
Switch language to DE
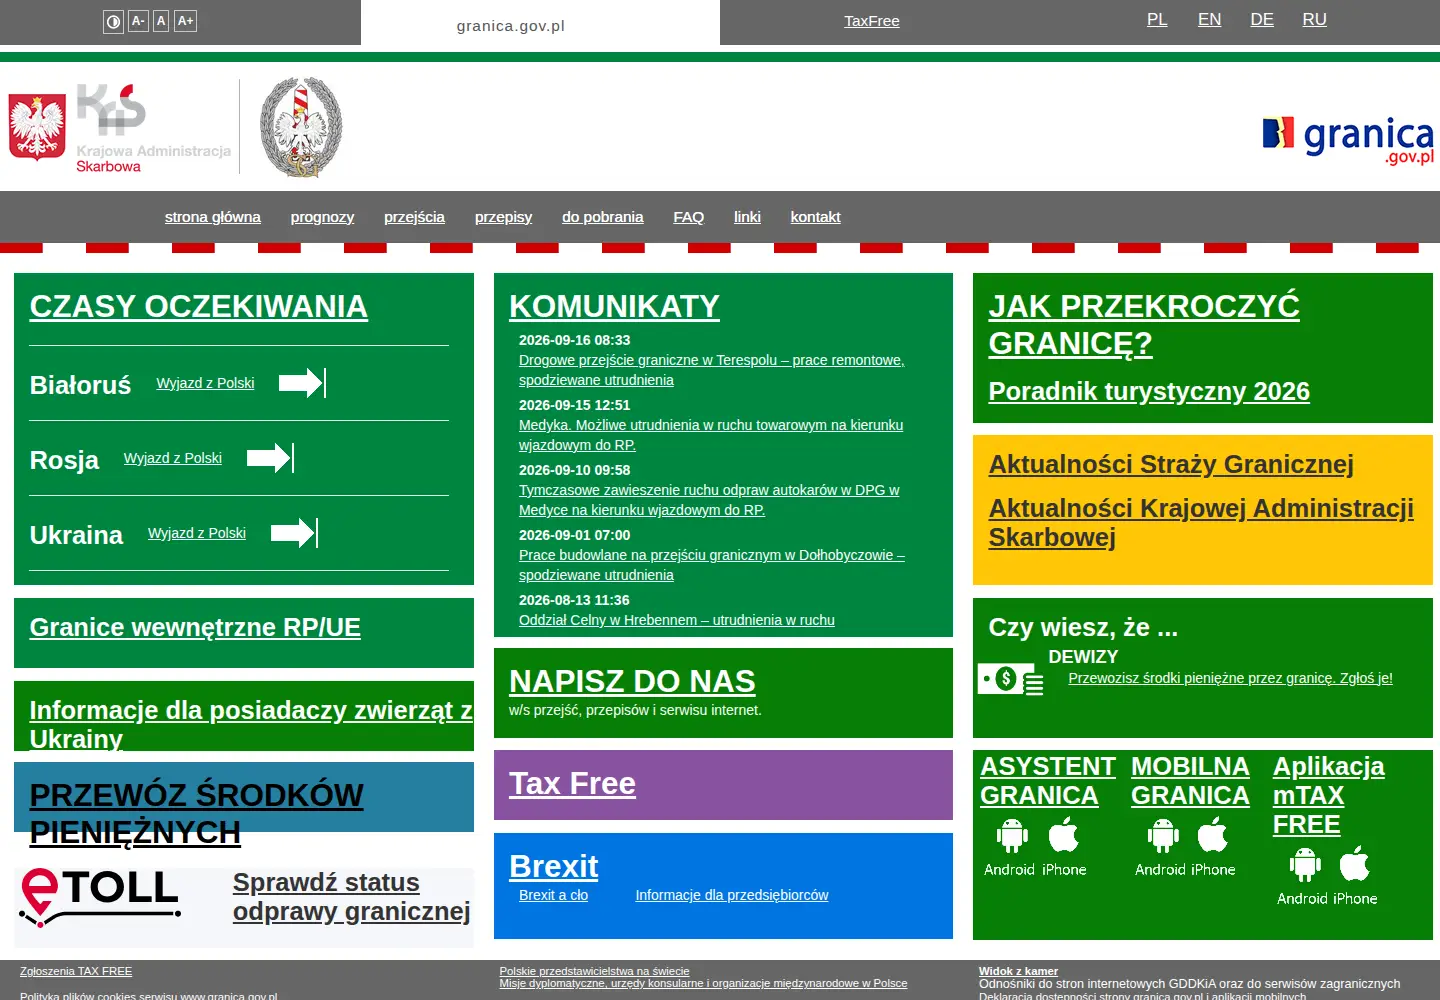(x=1262, y=19)
